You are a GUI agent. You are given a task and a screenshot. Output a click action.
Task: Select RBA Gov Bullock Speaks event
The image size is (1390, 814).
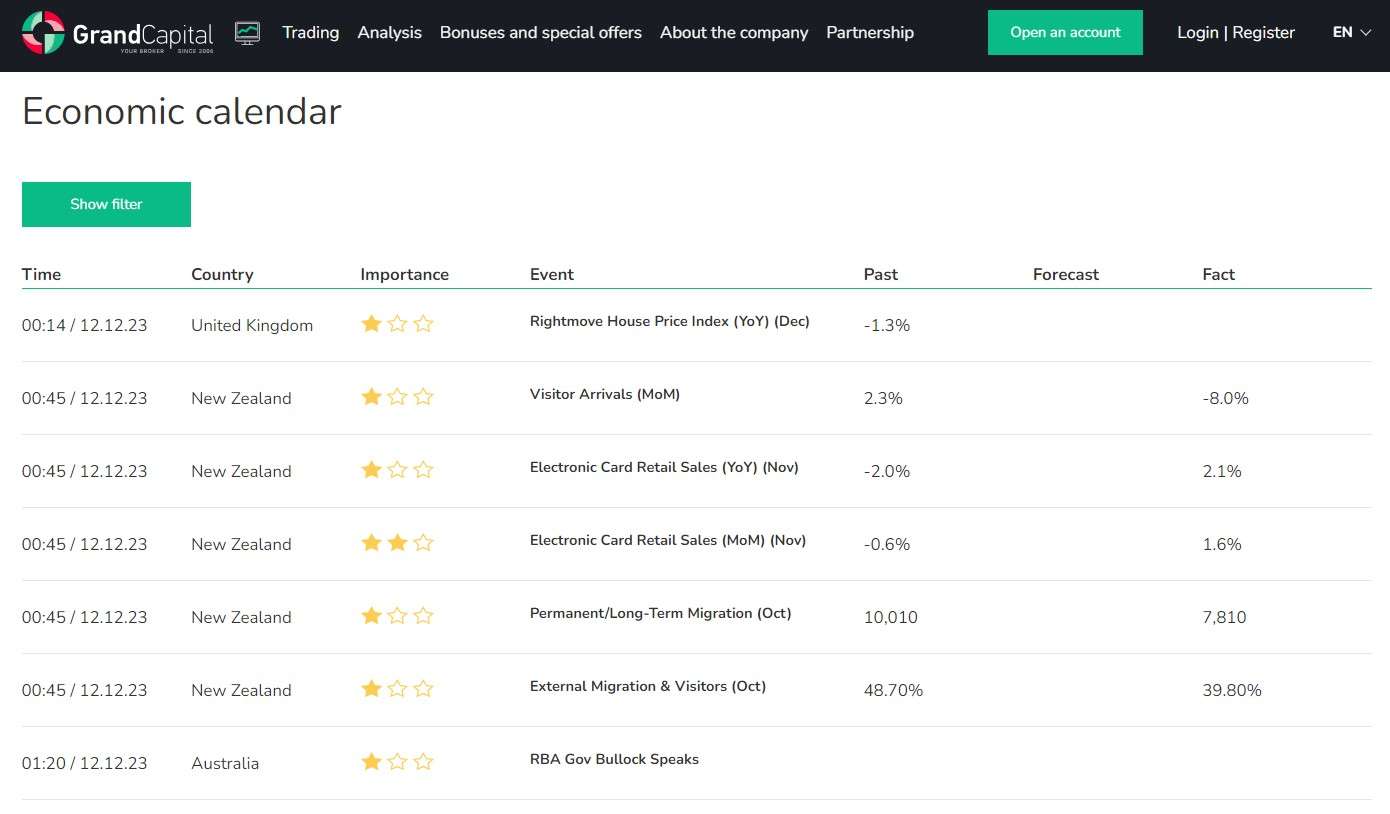pyautogui.click(x=614, y=760)
